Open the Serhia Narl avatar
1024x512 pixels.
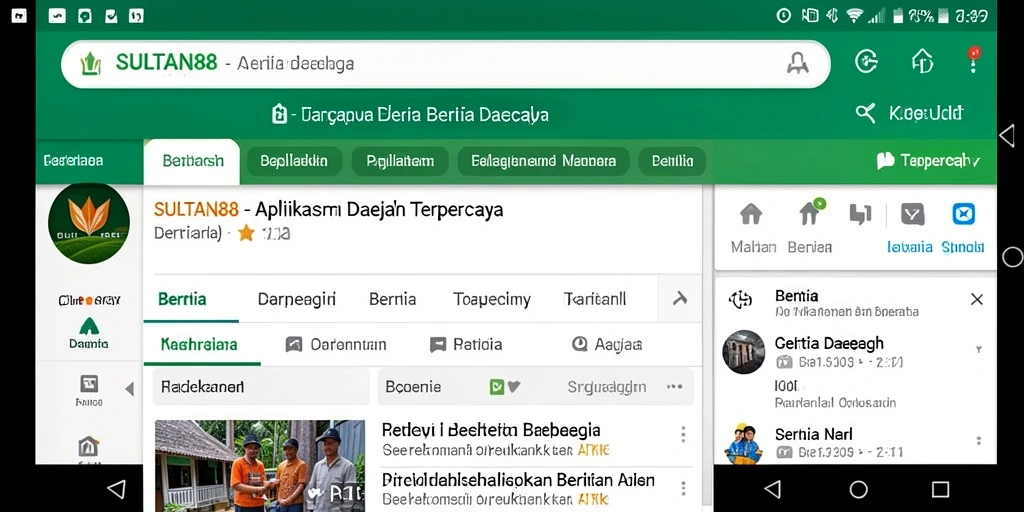click(x=744, y=444)
